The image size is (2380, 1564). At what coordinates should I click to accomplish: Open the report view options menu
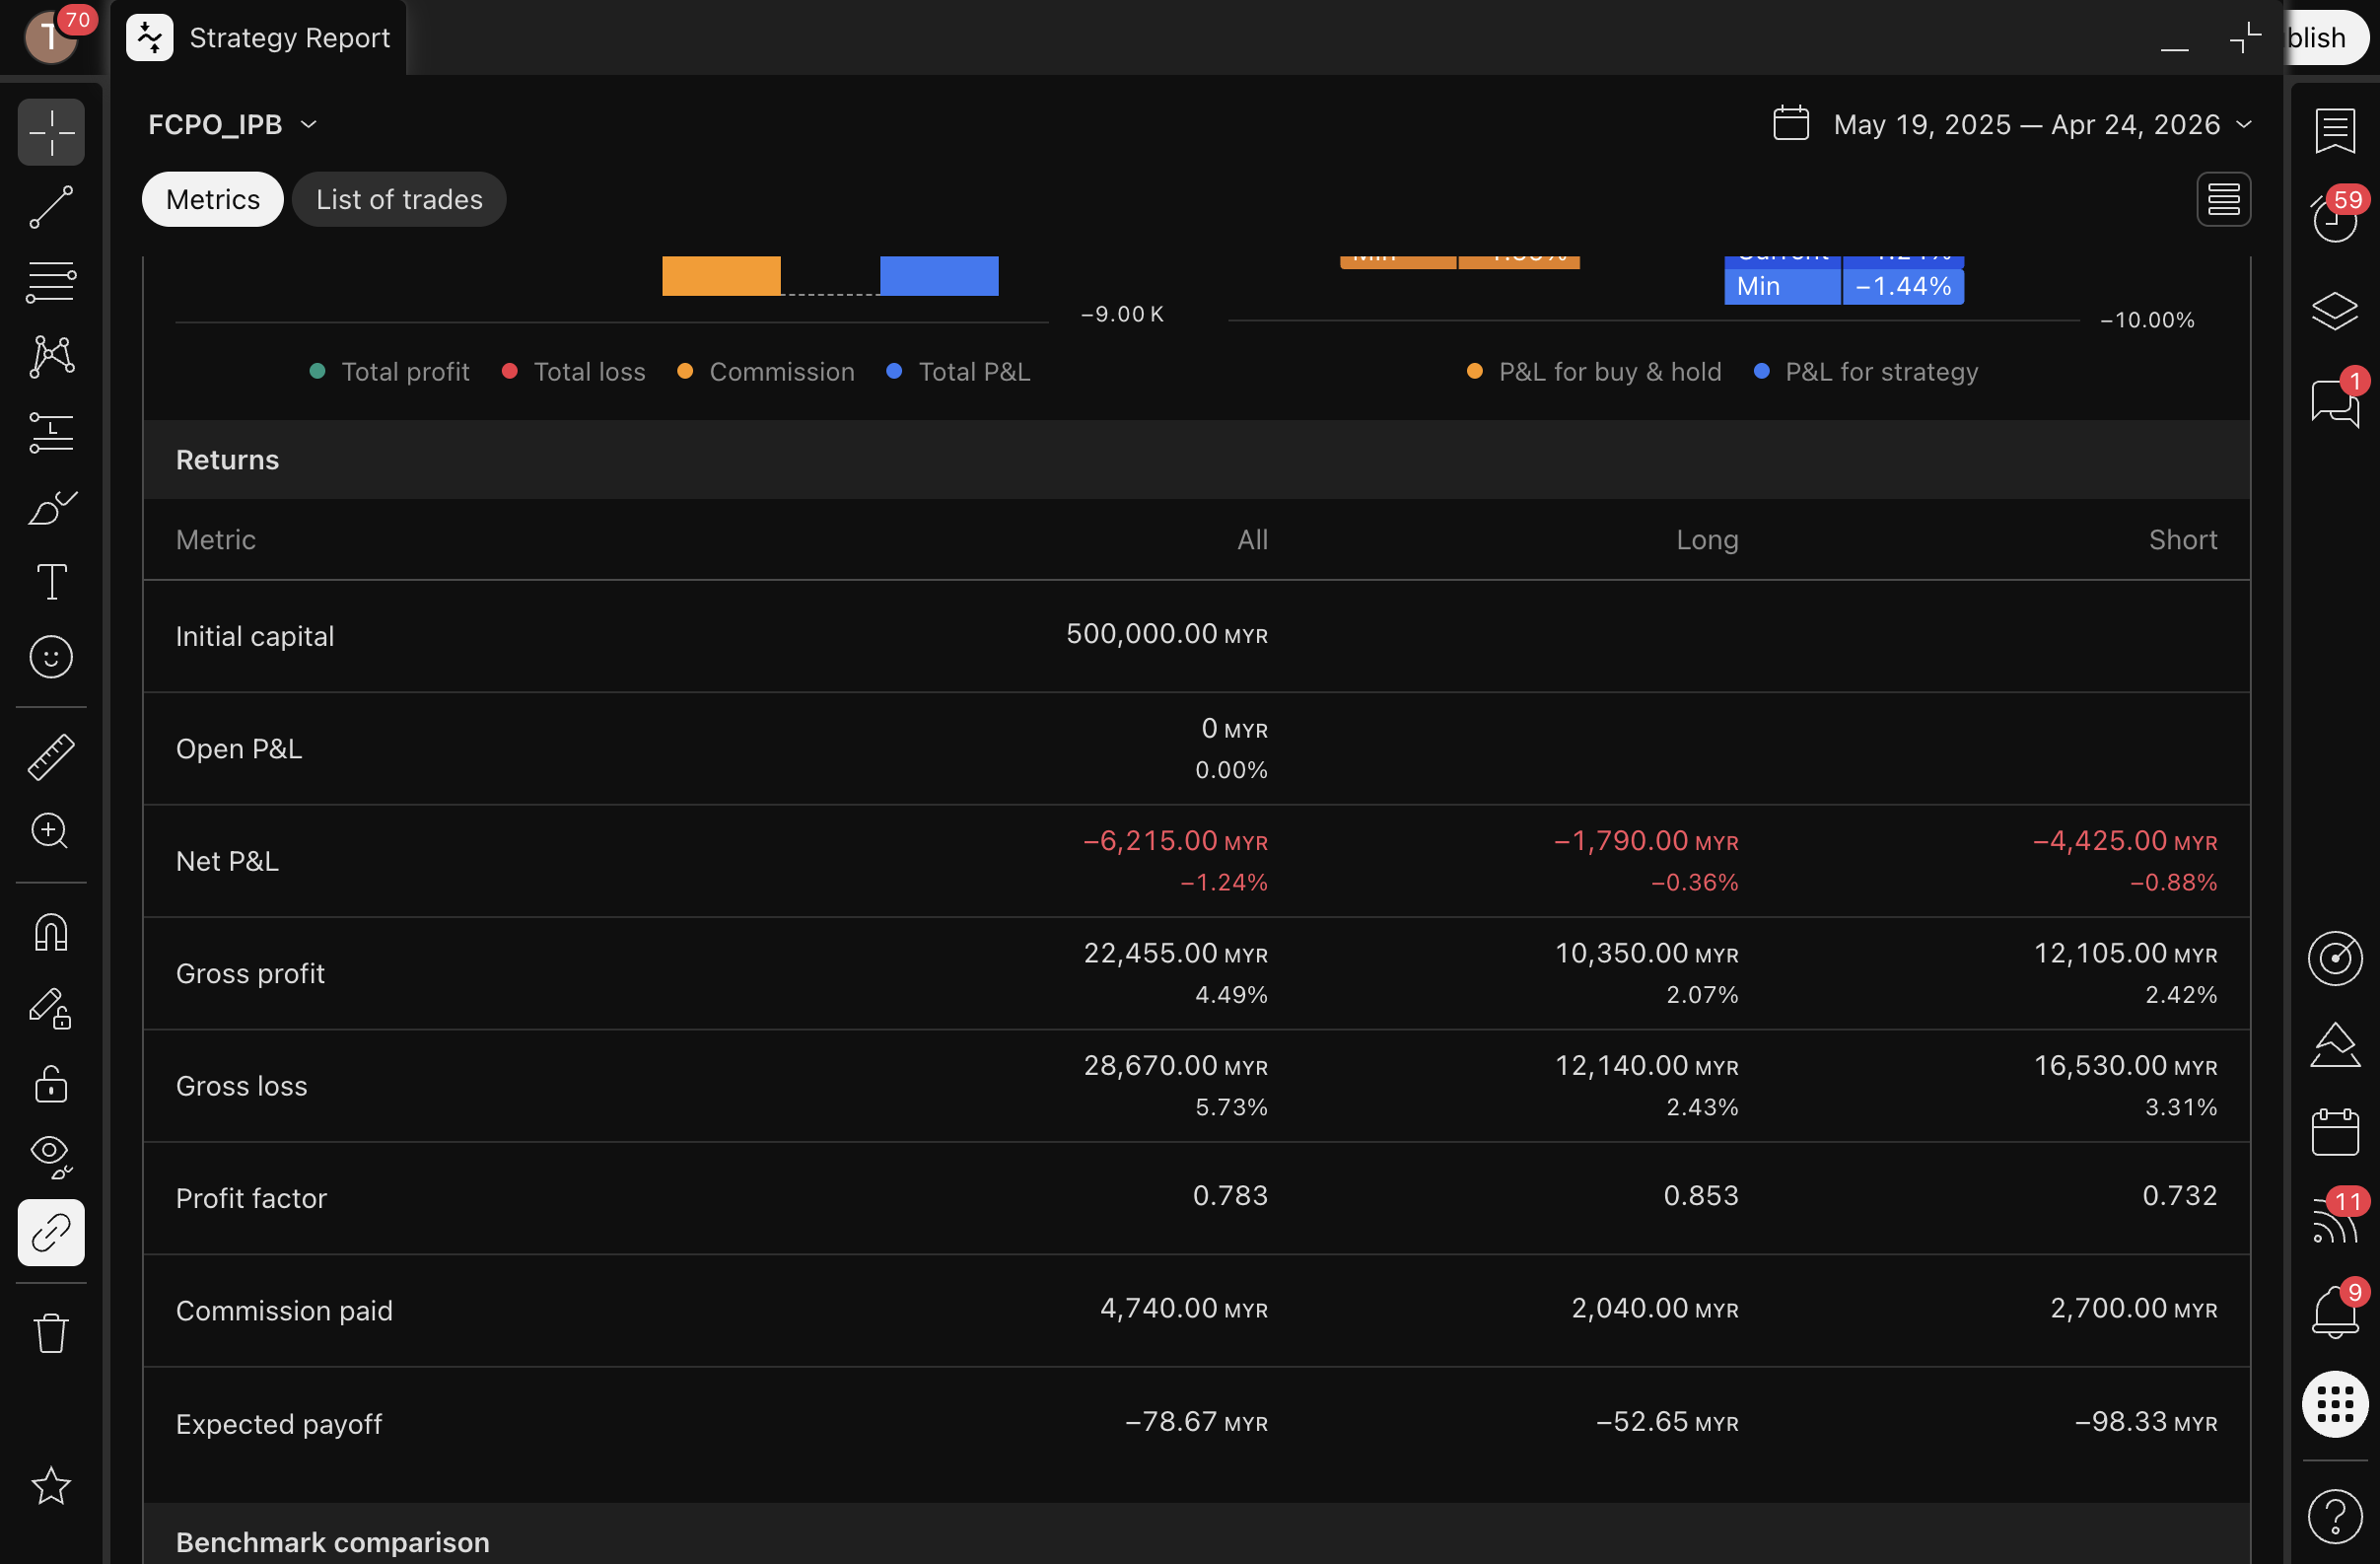(2222, 199)
